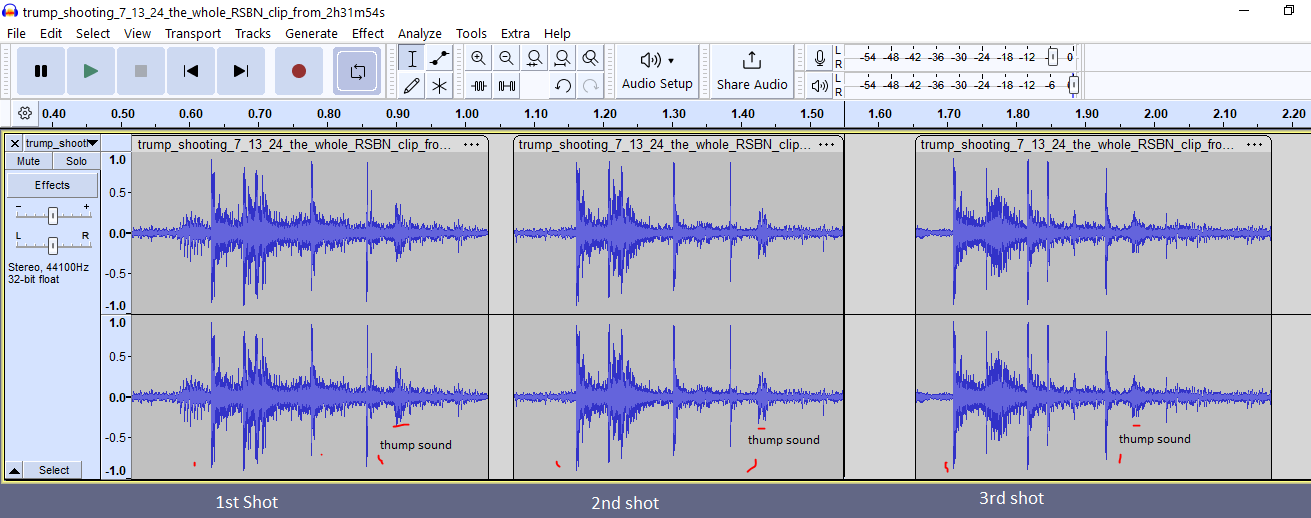
Task: Zoom in on the waveform
Action: pos(479,58)
